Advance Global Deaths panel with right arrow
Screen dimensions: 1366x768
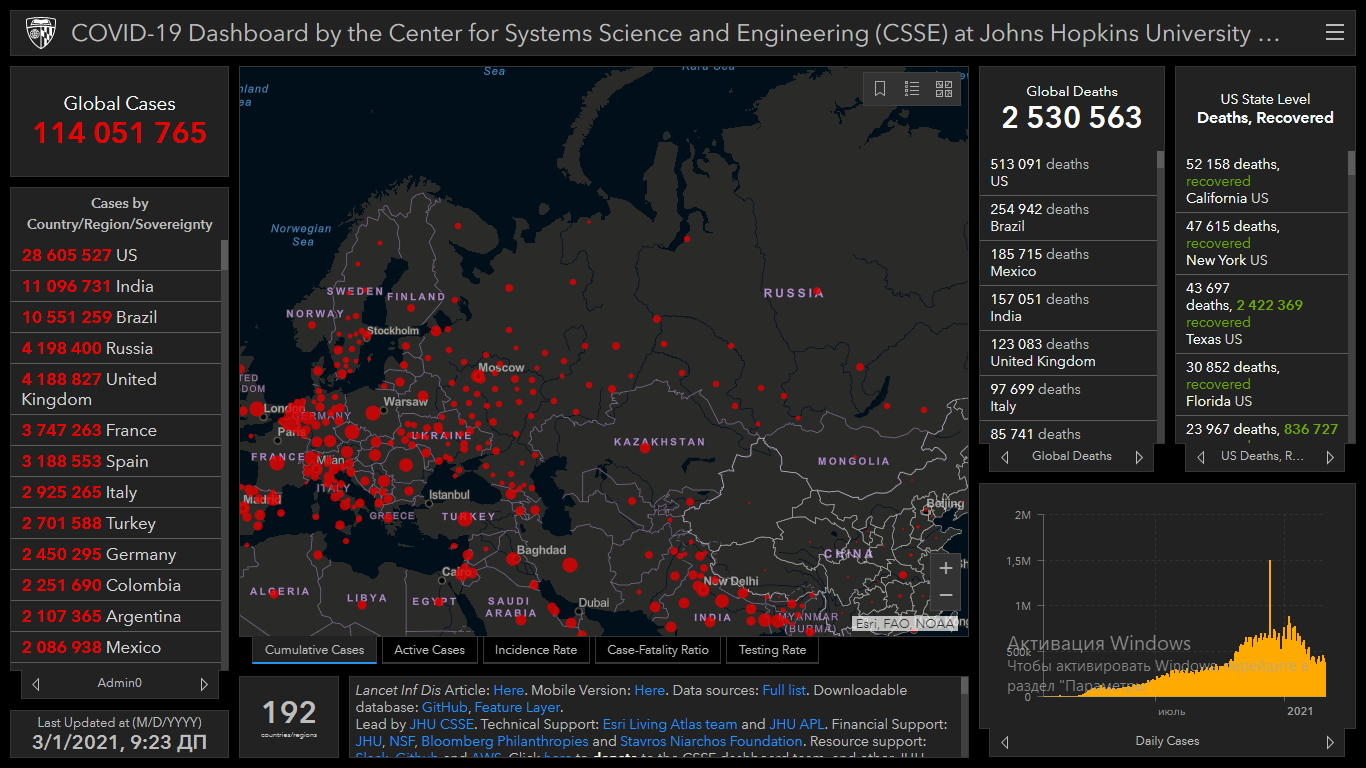(x=1138, y=457)
